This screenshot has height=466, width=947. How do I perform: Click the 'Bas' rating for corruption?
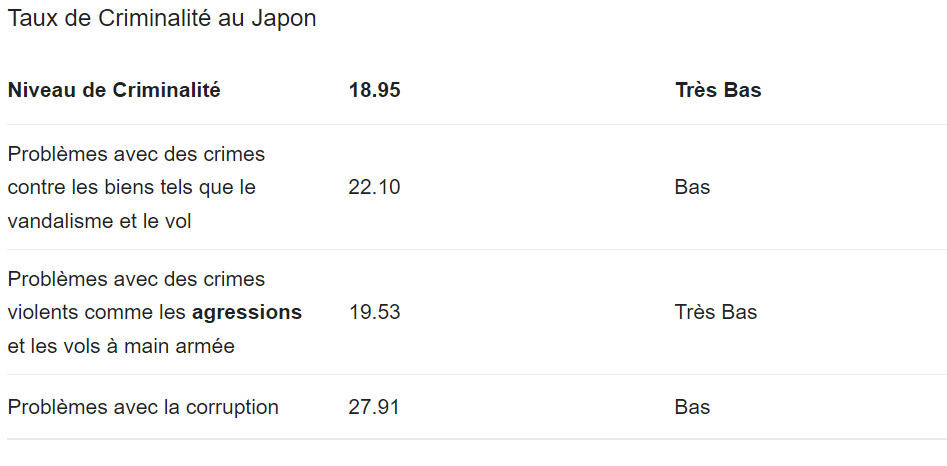pyautogui.click(x=692, y=407)
